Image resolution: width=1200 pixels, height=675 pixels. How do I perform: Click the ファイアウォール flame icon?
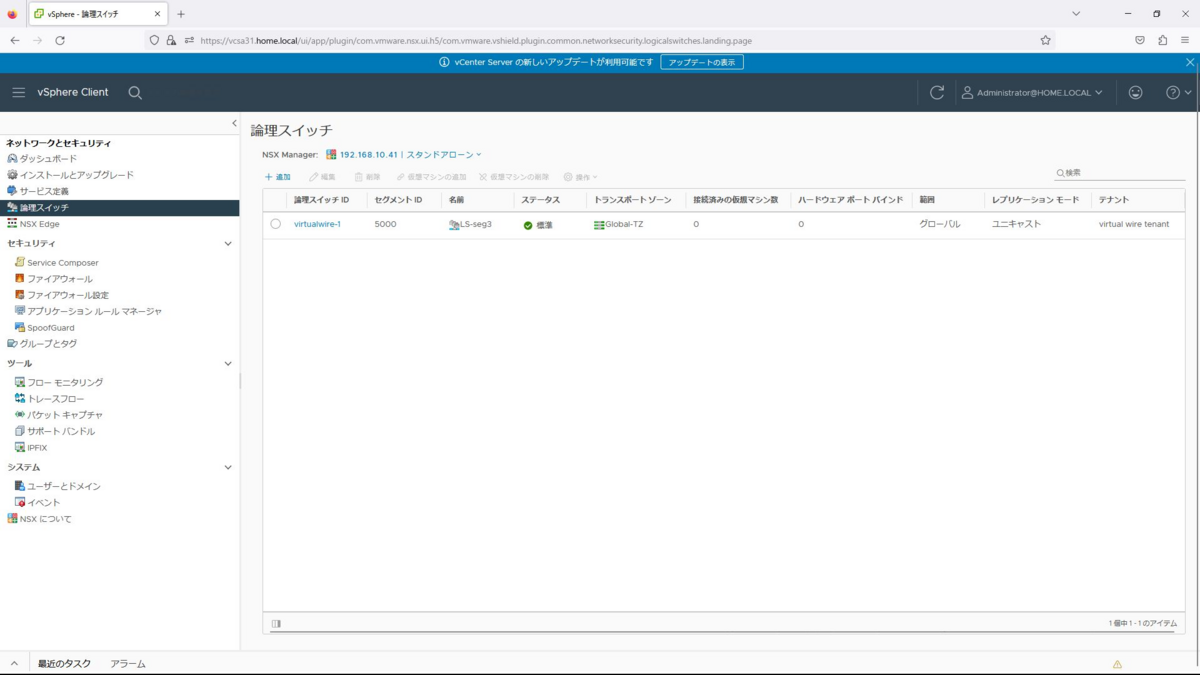point(20,278)
